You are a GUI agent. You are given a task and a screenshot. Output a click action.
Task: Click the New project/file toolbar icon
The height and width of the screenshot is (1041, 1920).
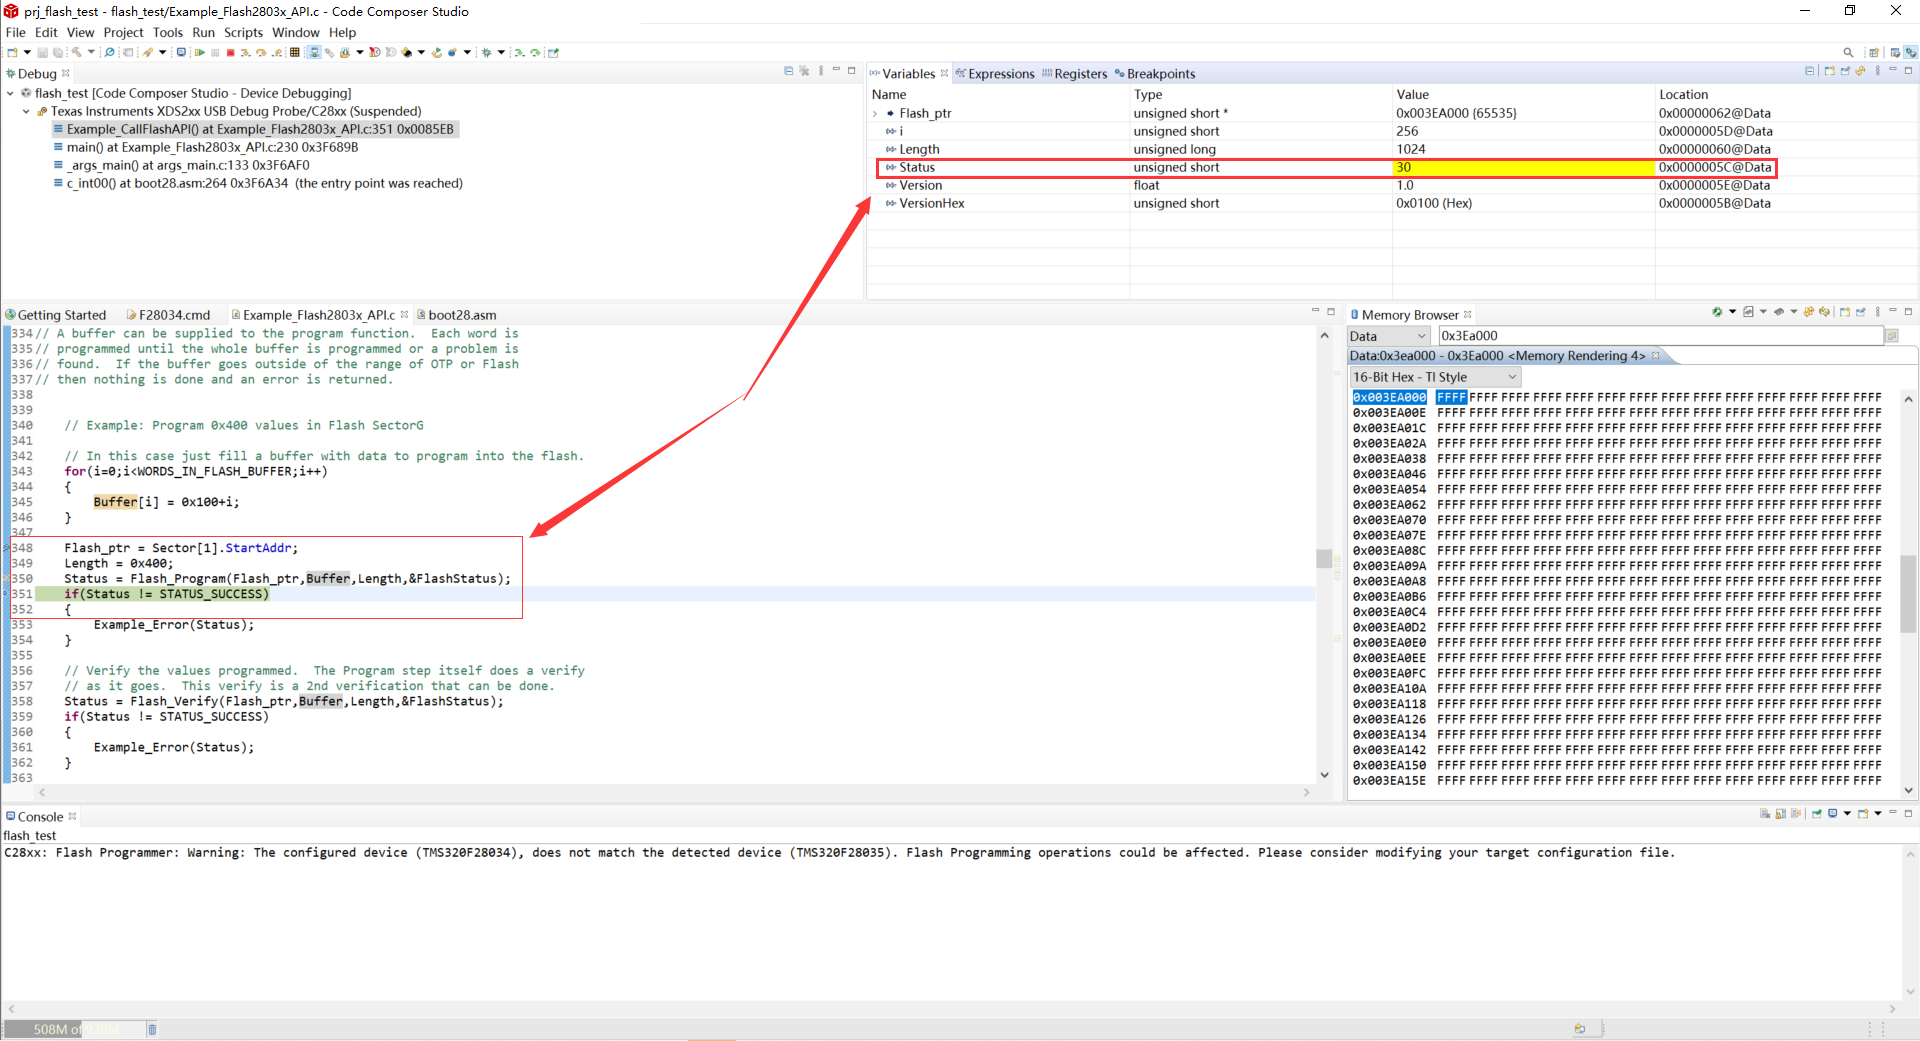(12, 52)
